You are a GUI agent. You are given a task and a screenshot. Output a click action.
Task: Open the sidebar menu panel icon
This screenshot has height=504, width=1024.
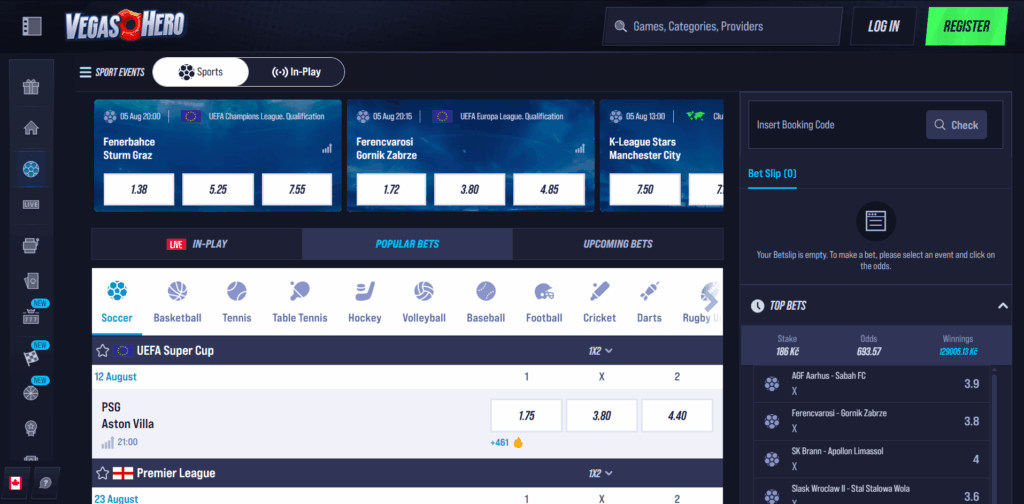31,26
